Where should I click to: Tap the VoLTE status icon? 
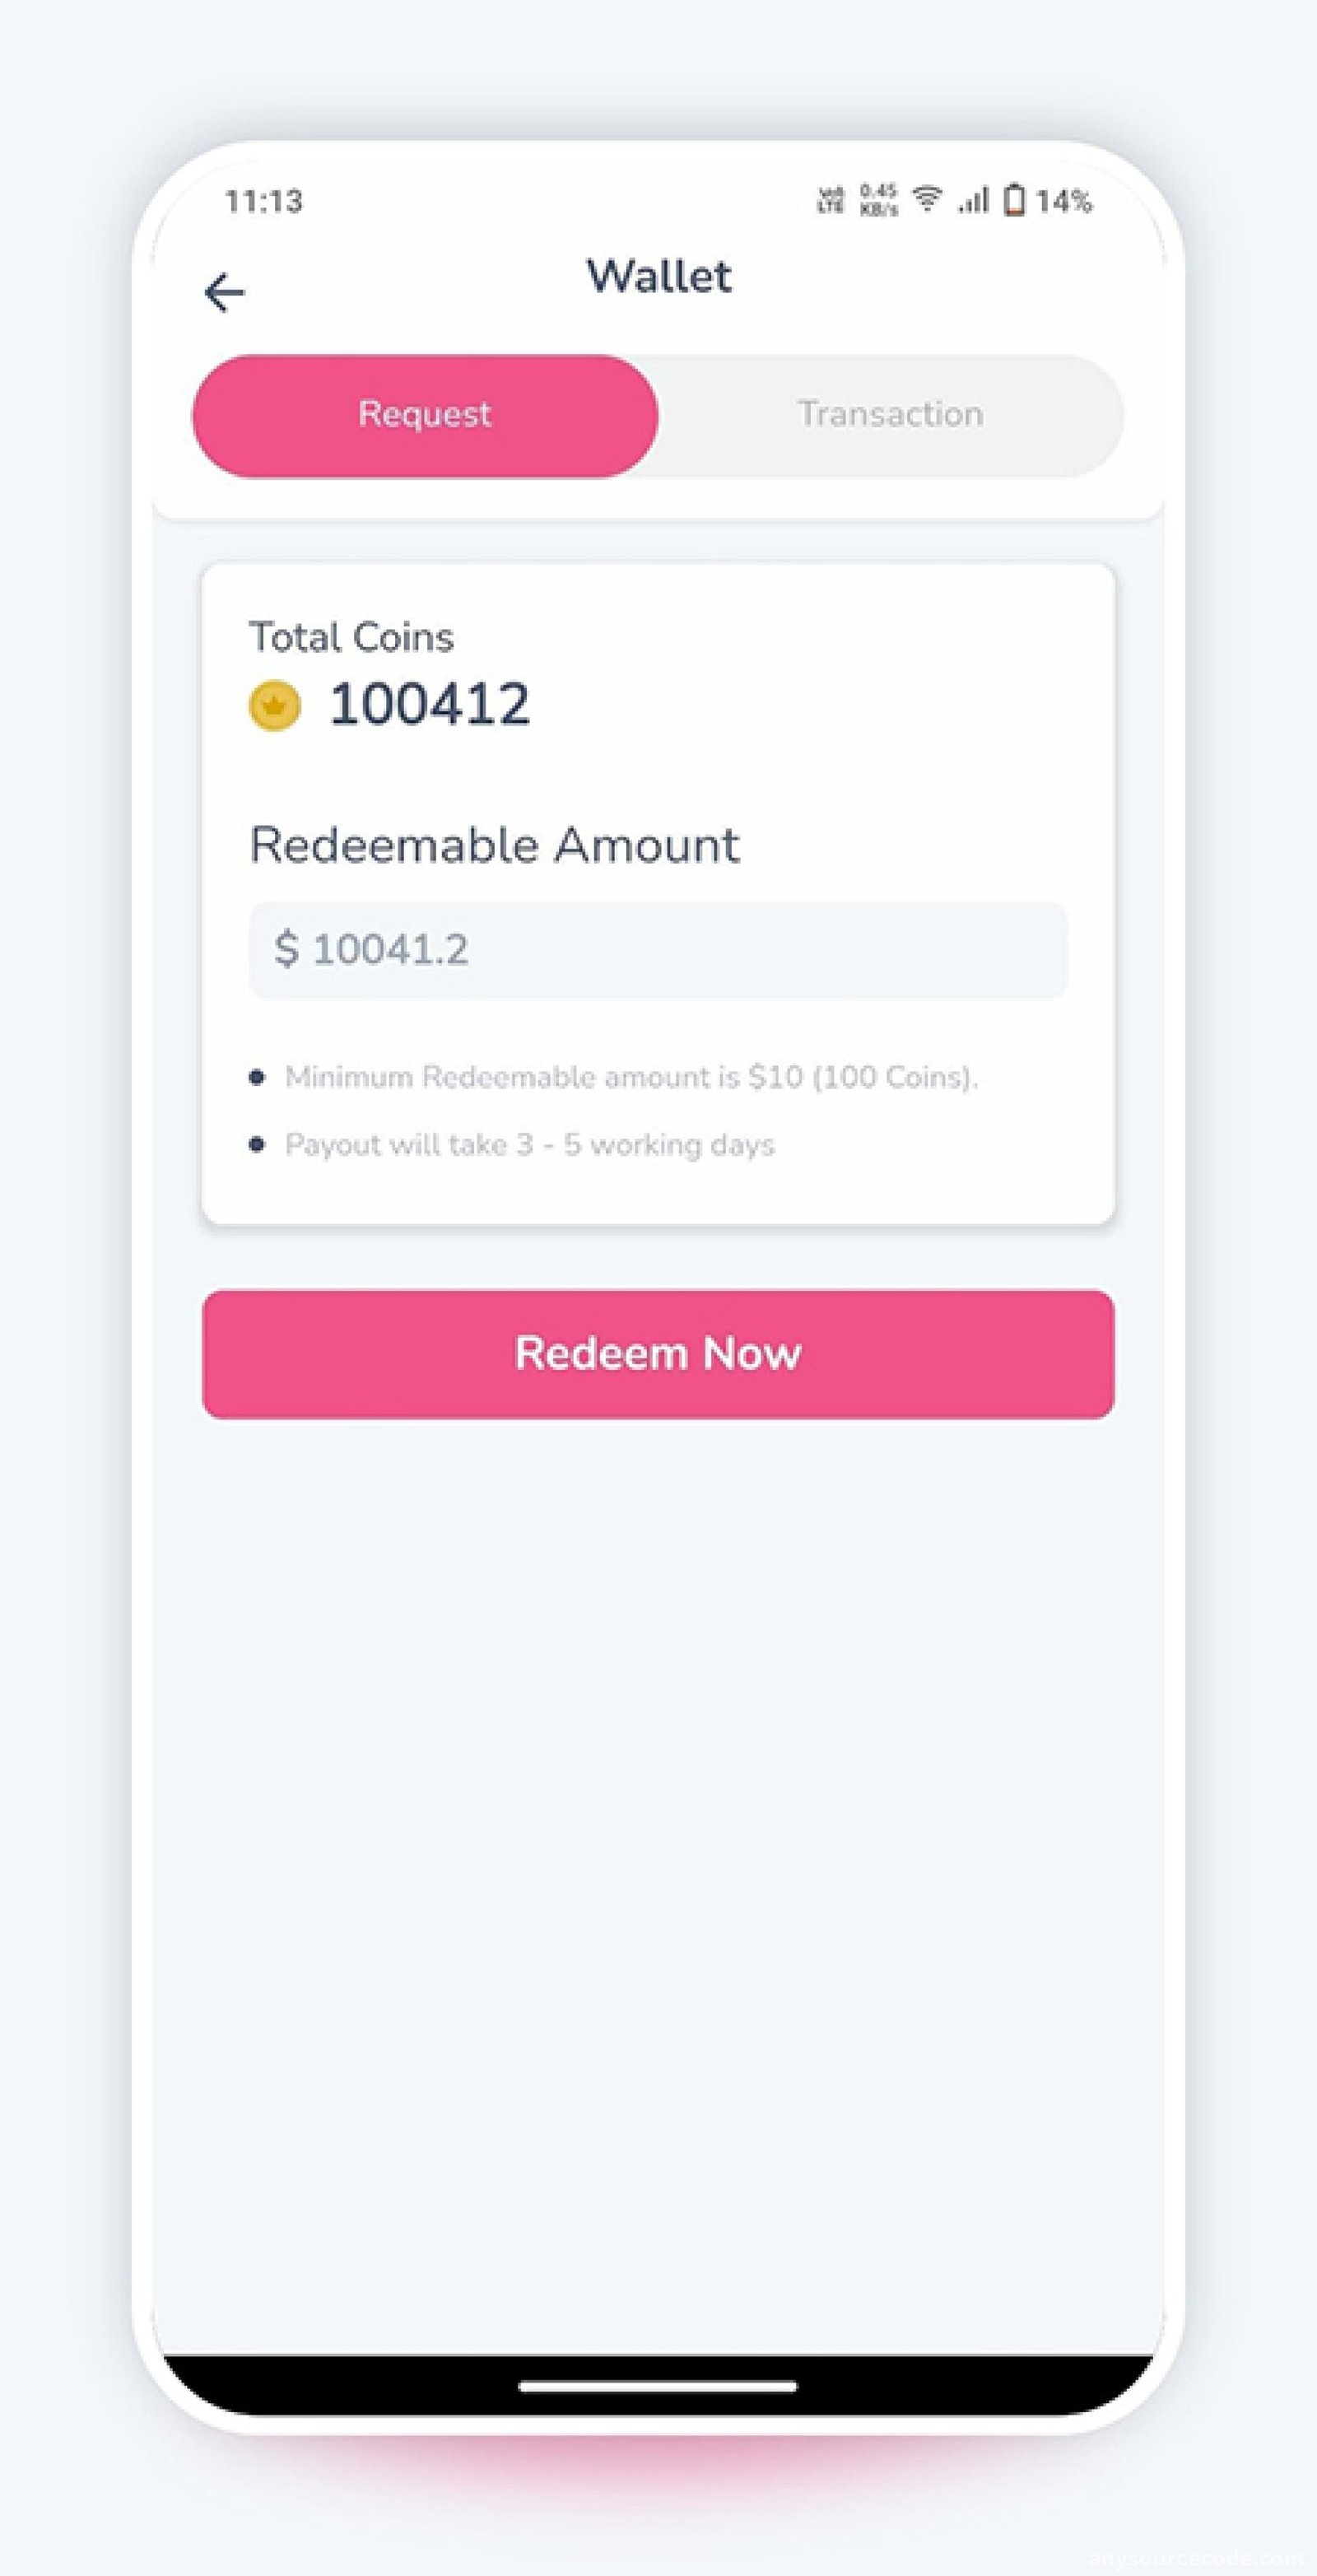click(x=830, y=200)
